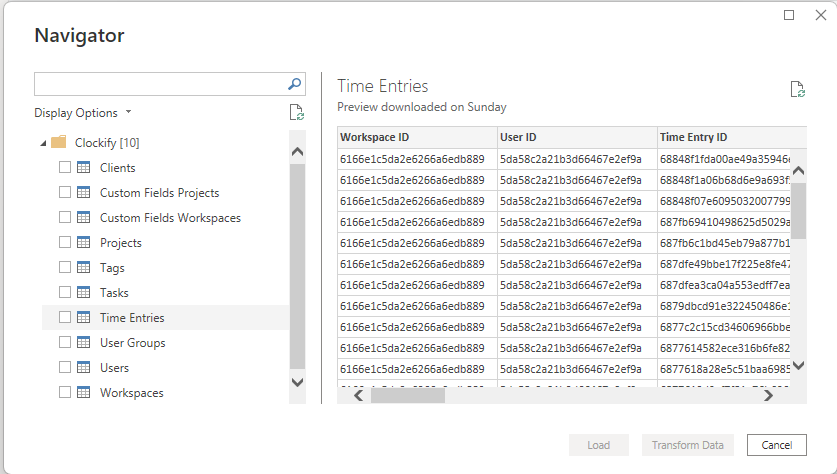Select the Custom Fields Workspaces label

[x=170, y=218]
